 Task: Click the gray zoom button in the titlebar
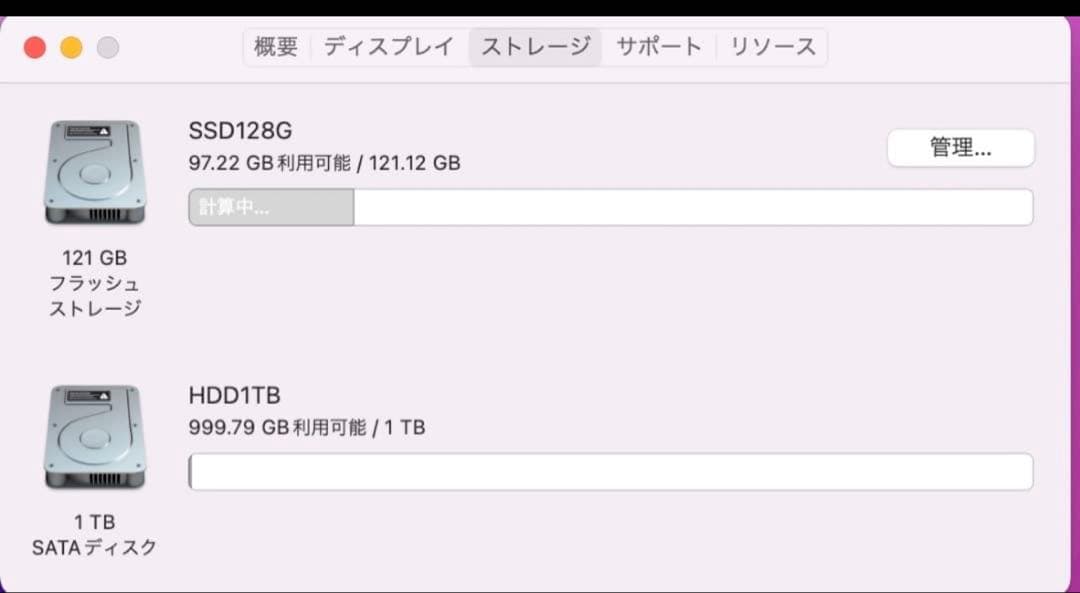(107, 46)
